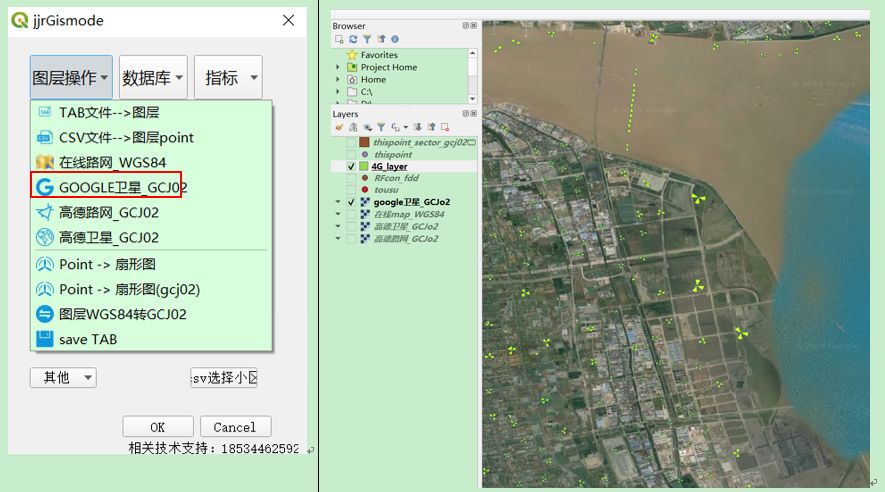The image size is (885, 492).
Task: Click the floppy disk save TAB icon
Action: coord(45,339)
